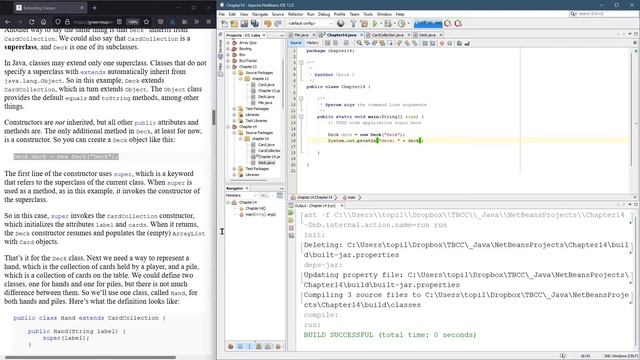
Task: Select Deck.java under chapter14 package
Action: coord(266,162)
